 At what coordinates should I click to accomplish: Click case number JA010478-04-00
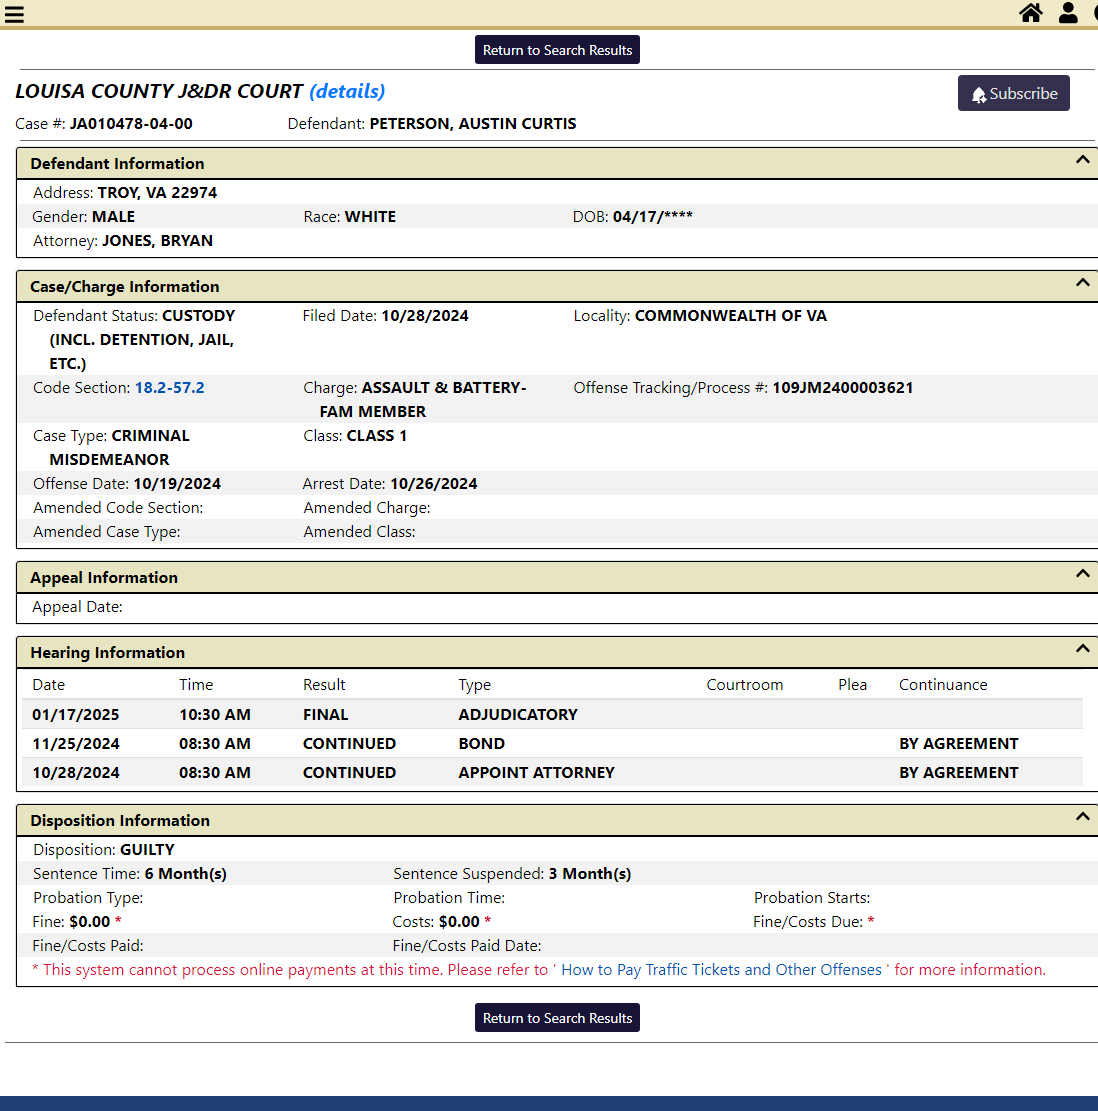click(131, 124)
